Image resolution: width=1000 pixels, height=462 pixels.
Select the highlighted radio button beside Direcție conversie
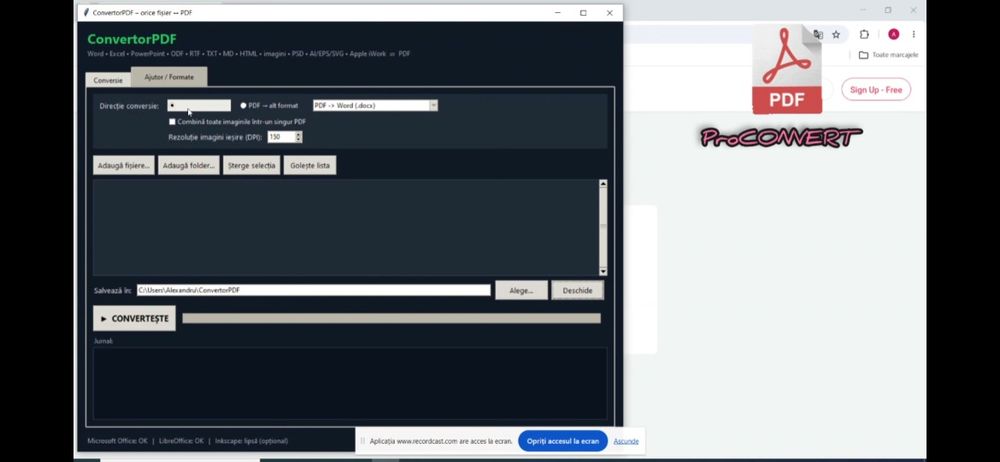[x=199, y=105]
